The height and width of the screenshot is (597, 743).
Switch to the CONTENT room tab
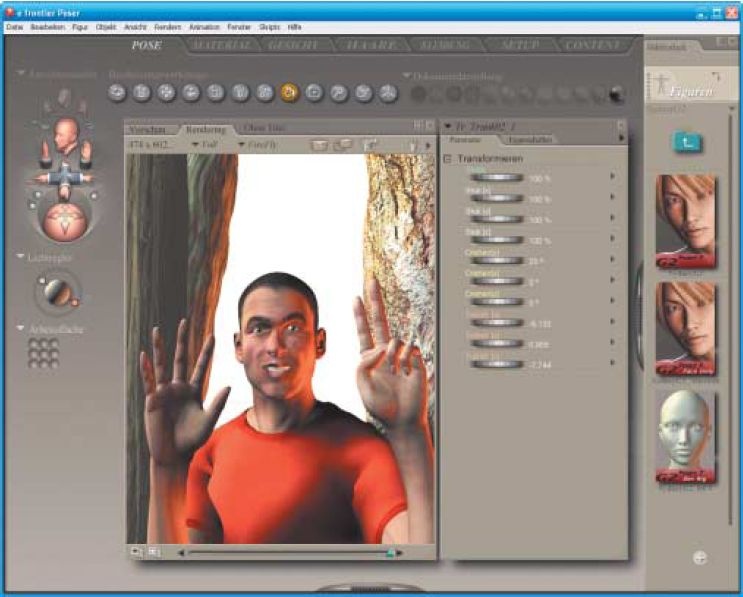coord(593,45)
